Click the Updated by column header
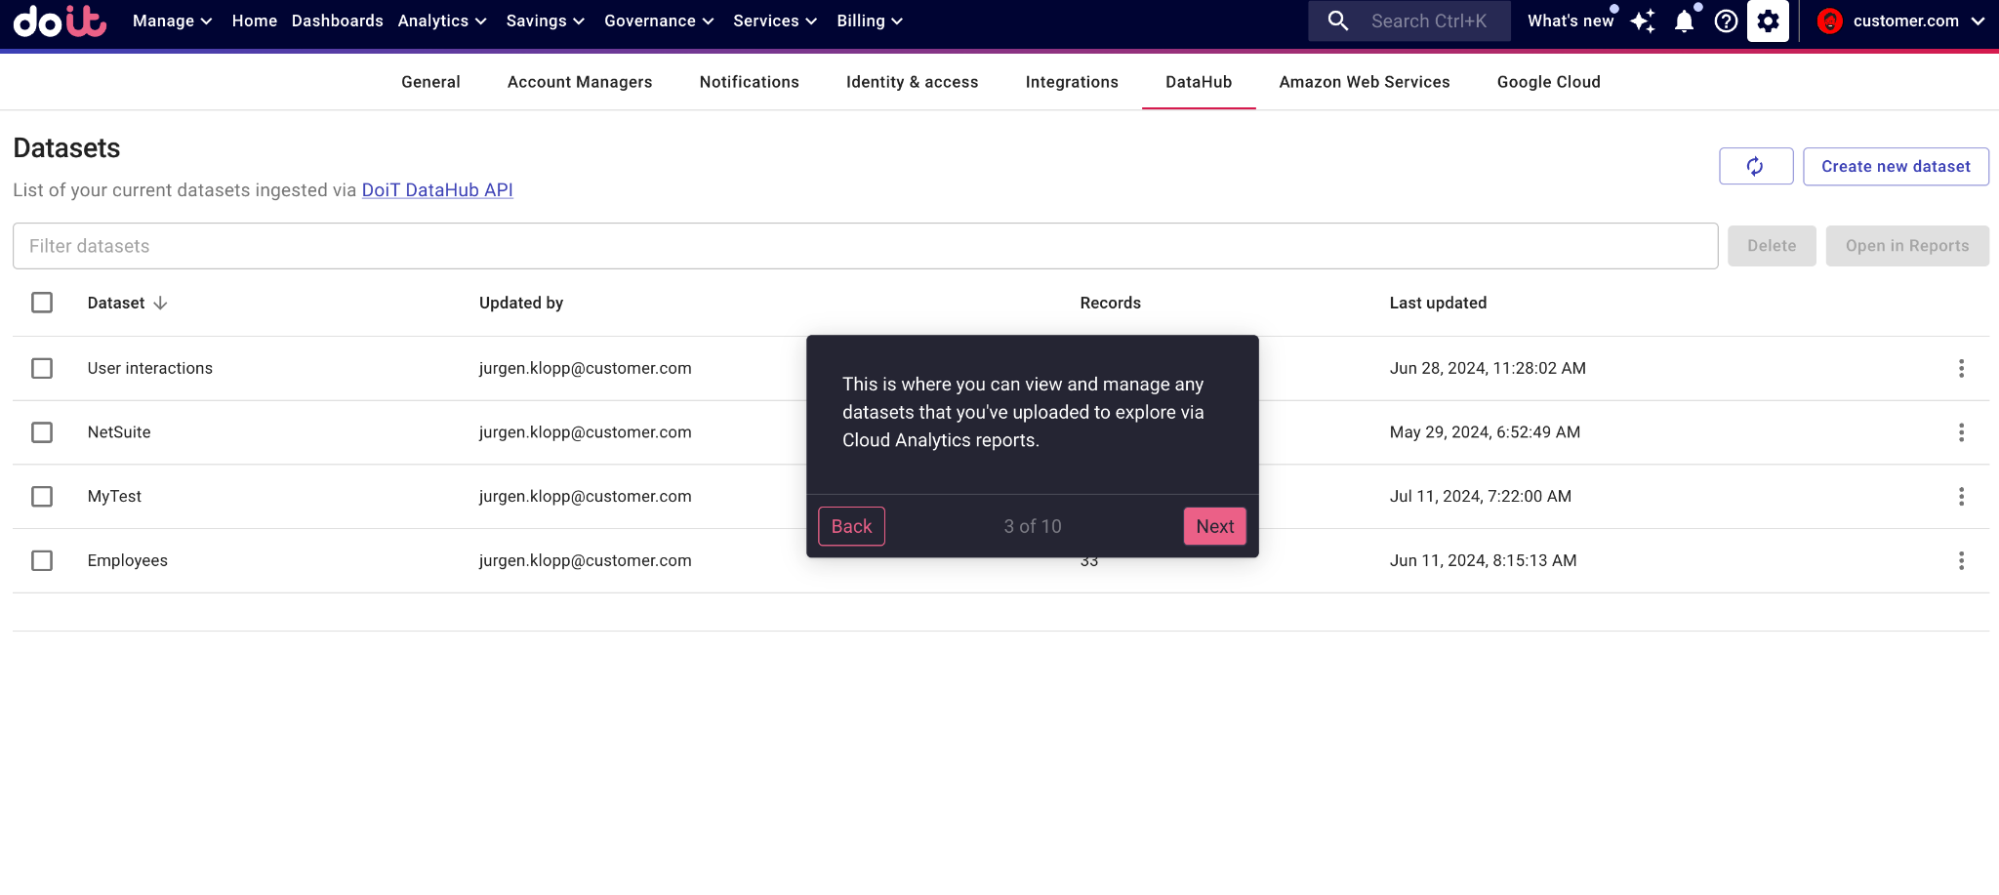This screenshot has width=1999, height=895. [x=521, y=303]
